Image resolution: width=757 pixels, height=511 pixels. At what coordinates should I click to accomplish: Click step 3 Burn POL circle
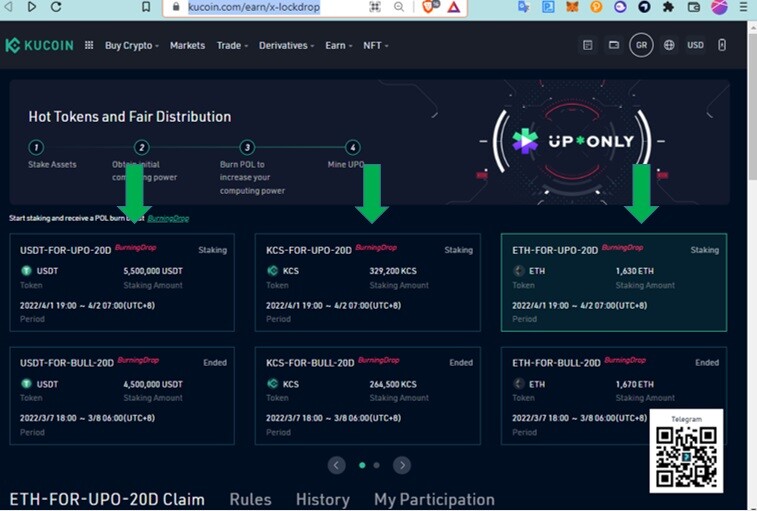pyautogui.click(x=247, y=147)
